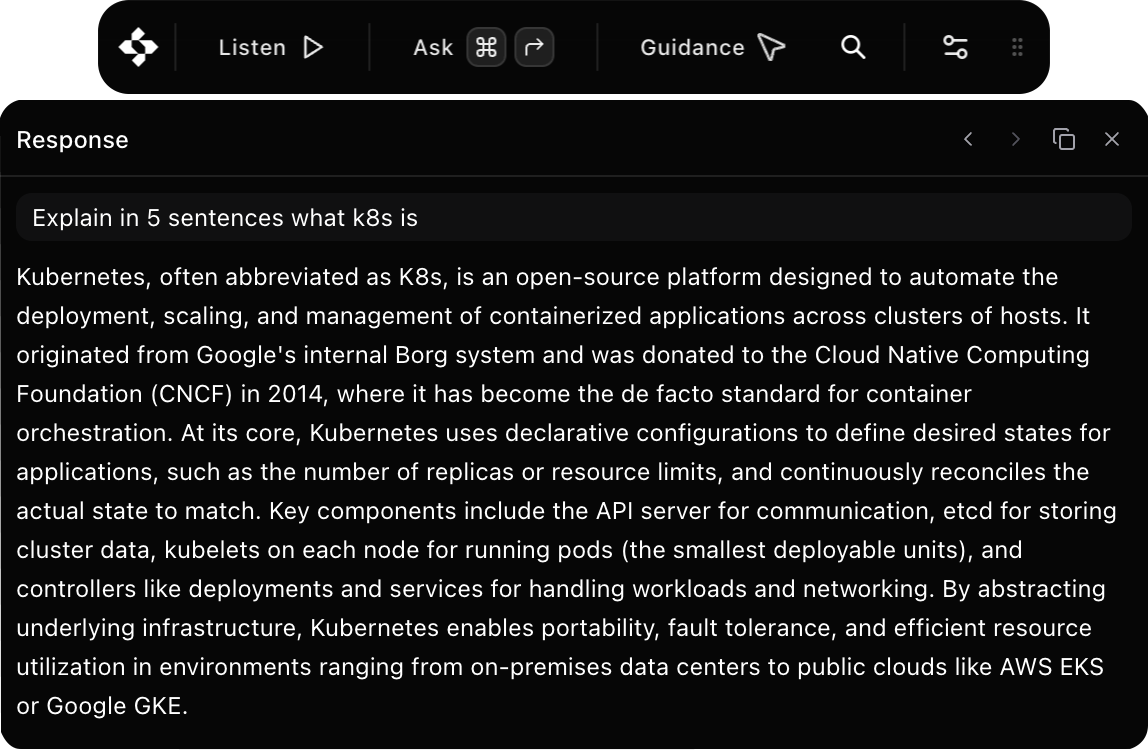
Task: Go to the next response with right chevron
Action: point(1015,139)
